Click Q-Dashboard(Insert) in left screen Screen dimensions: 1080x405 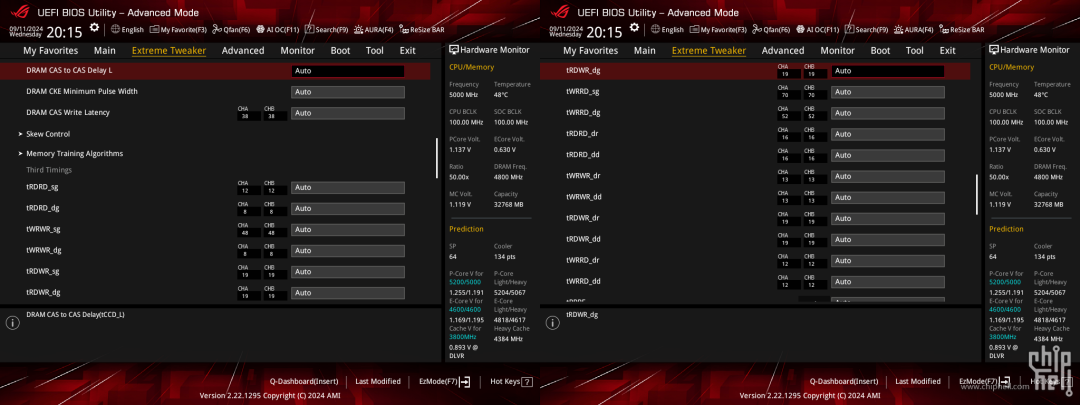[x=304, y=382]
